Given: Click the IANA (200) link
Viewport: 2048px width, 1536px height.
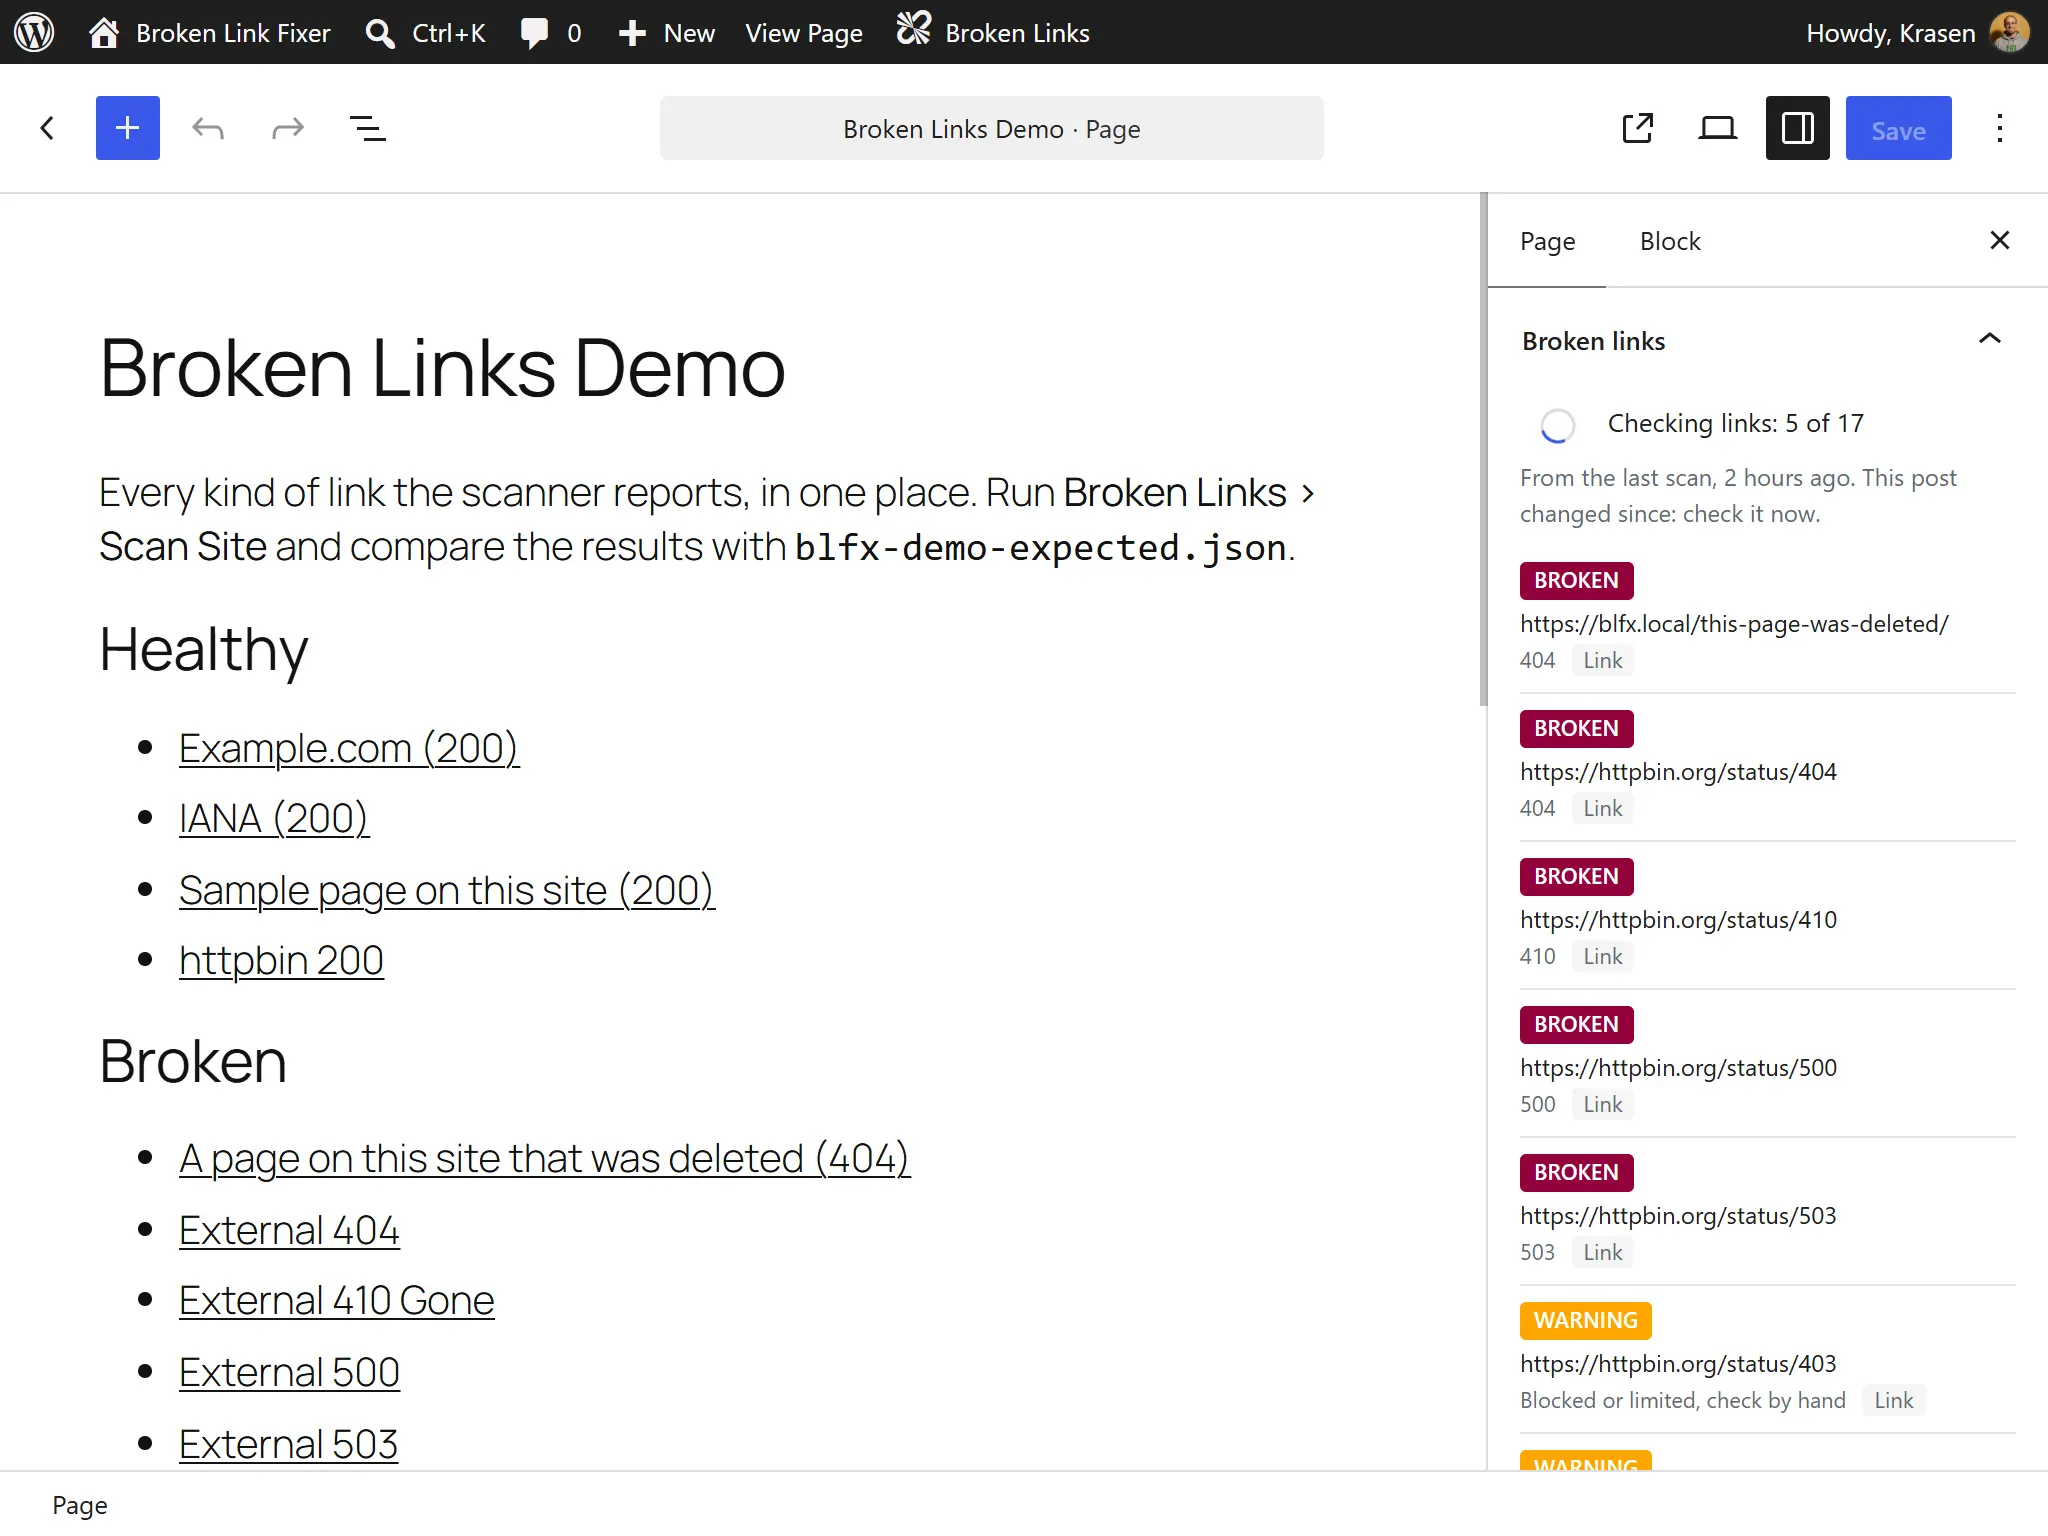Looking at the screenshot, I should (x=274, y=818).
